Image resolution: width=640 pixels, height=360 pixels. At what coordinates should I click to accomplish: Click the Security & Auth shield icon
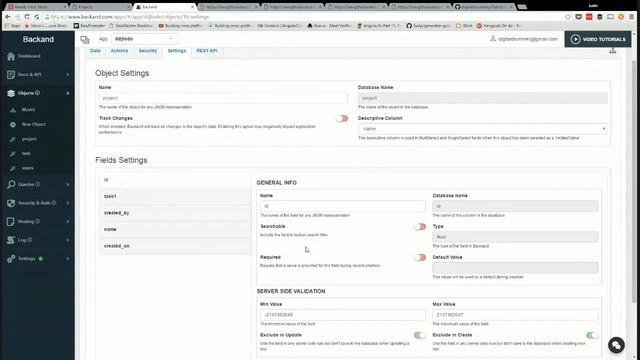(11, 203)
